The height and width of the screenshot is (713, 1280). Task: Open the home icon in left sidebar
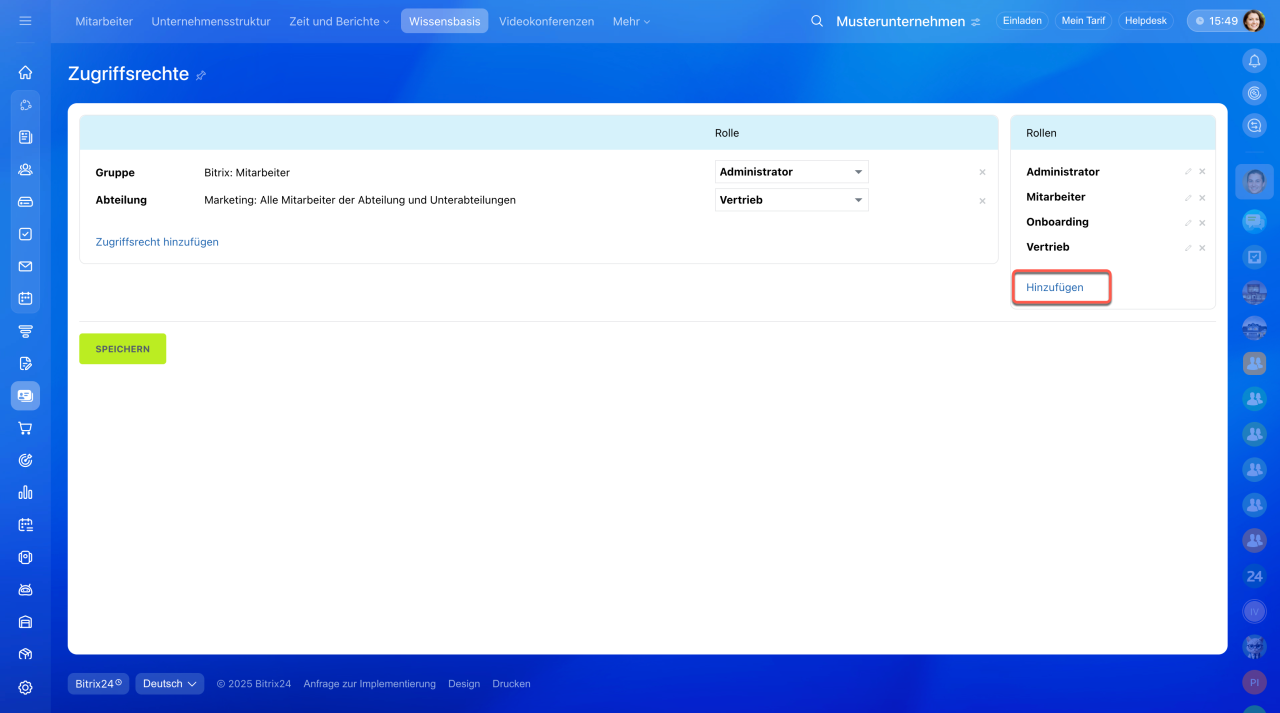point(25,72)
